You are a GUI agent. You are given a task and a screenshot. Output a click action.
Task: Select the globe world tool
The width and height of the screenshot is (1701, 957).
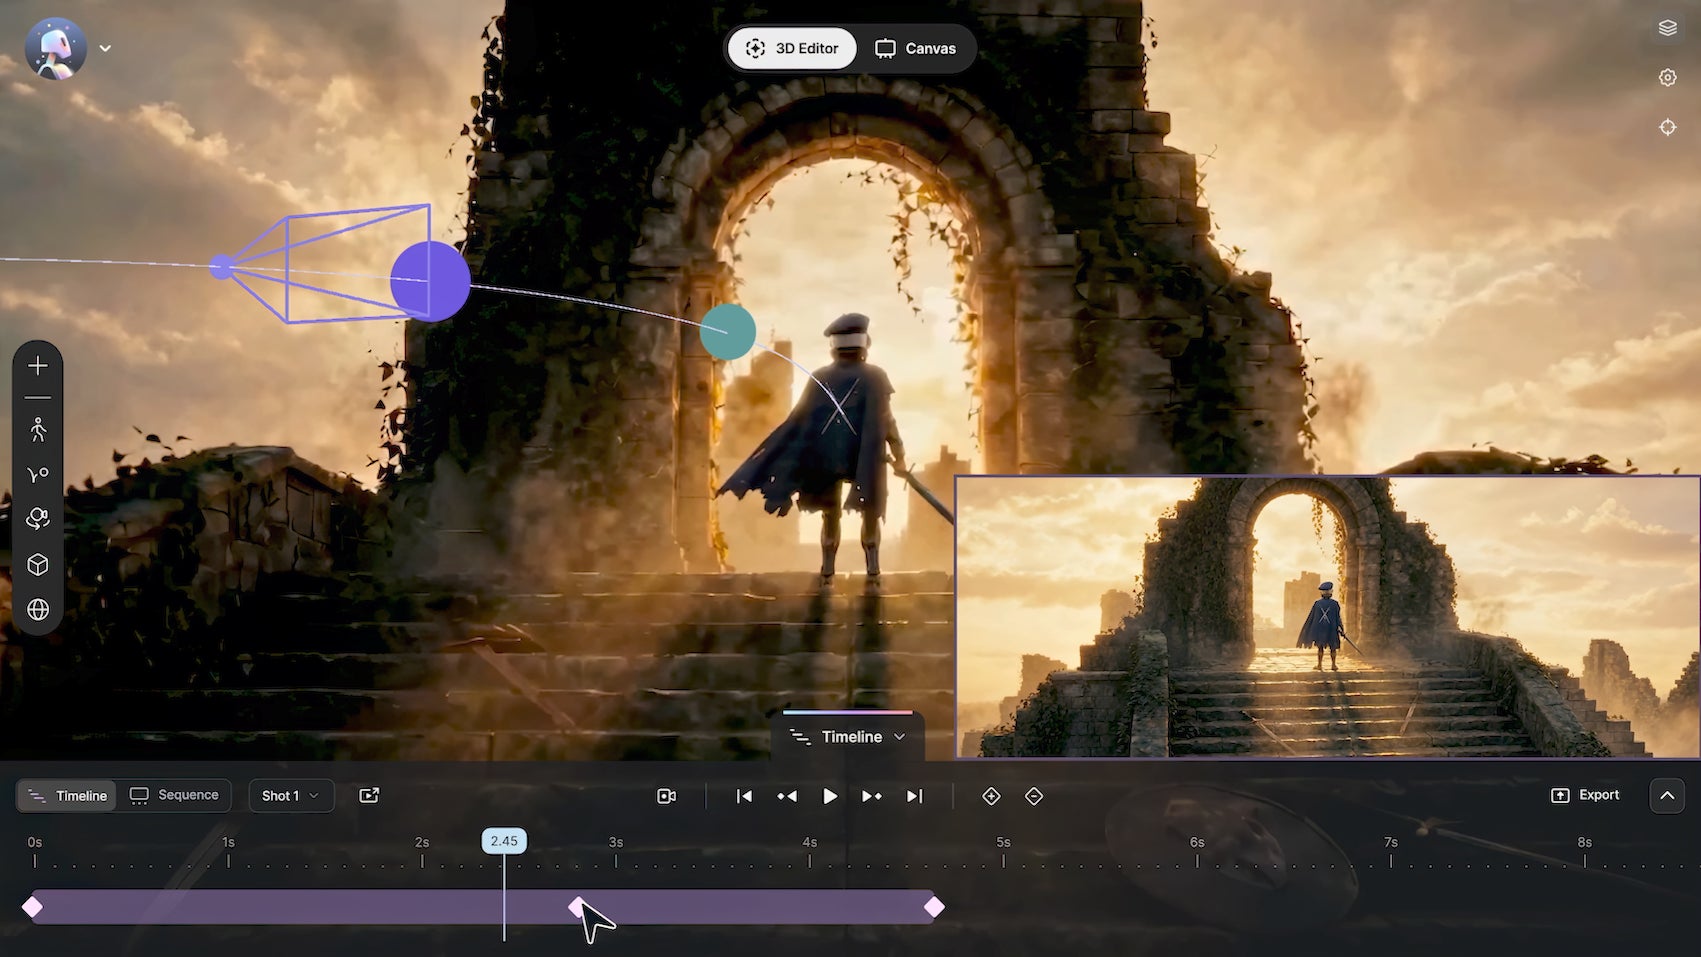click(x=38, y=609)
